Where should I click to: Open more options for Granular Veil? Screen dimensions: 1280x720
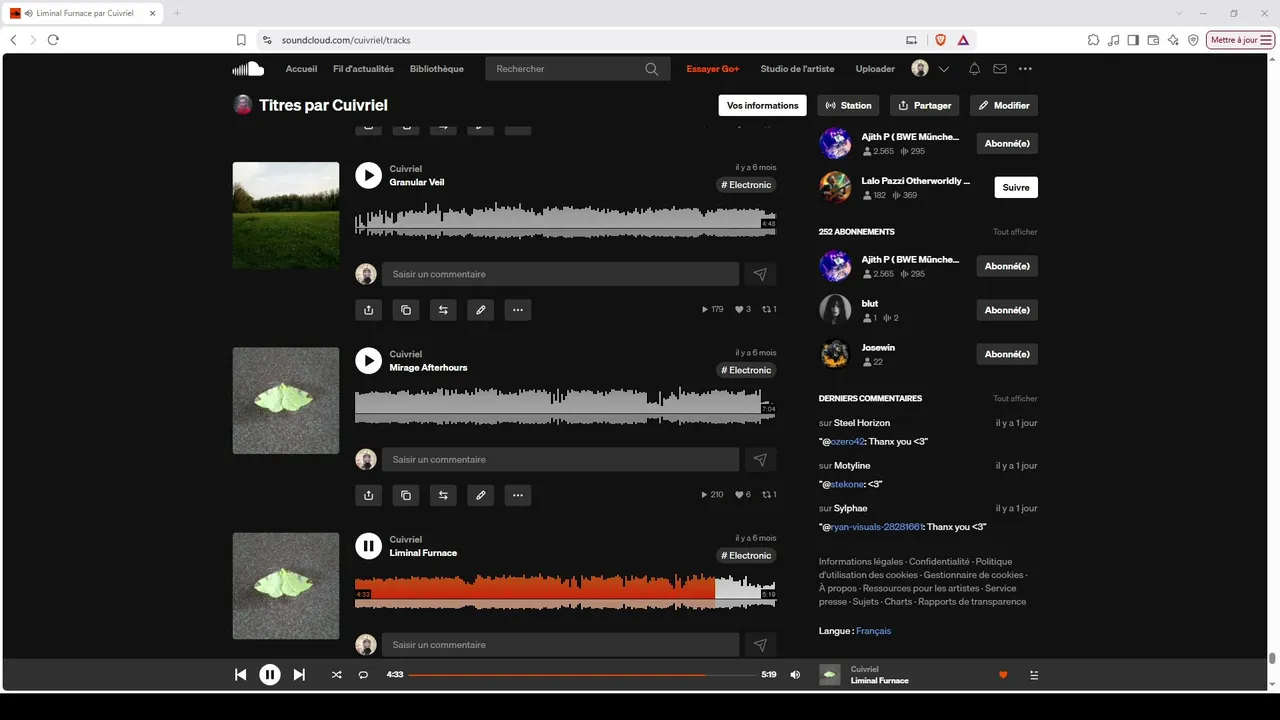click(x=518, y=310)
